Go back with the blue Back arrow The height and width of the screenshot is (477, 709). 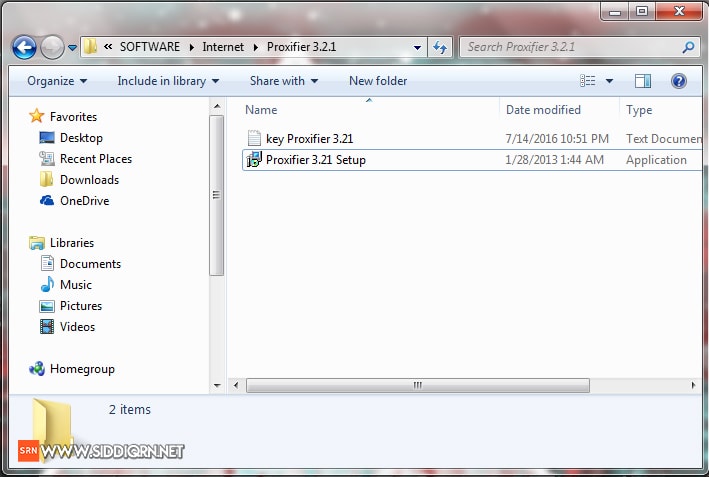pos(24,47)
